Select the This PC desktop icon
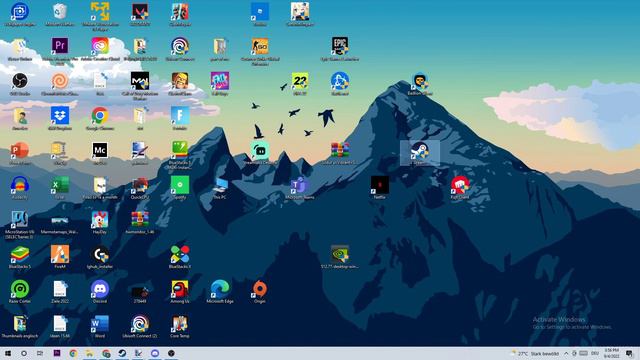 pos(220,185)
